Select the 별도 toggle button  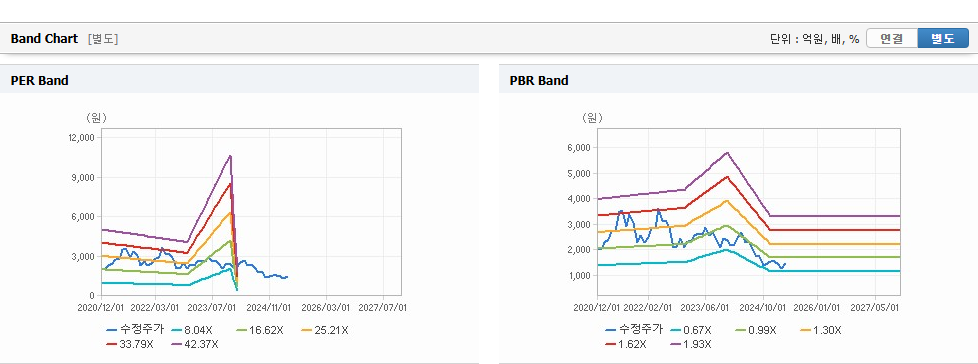click(942, 39)
